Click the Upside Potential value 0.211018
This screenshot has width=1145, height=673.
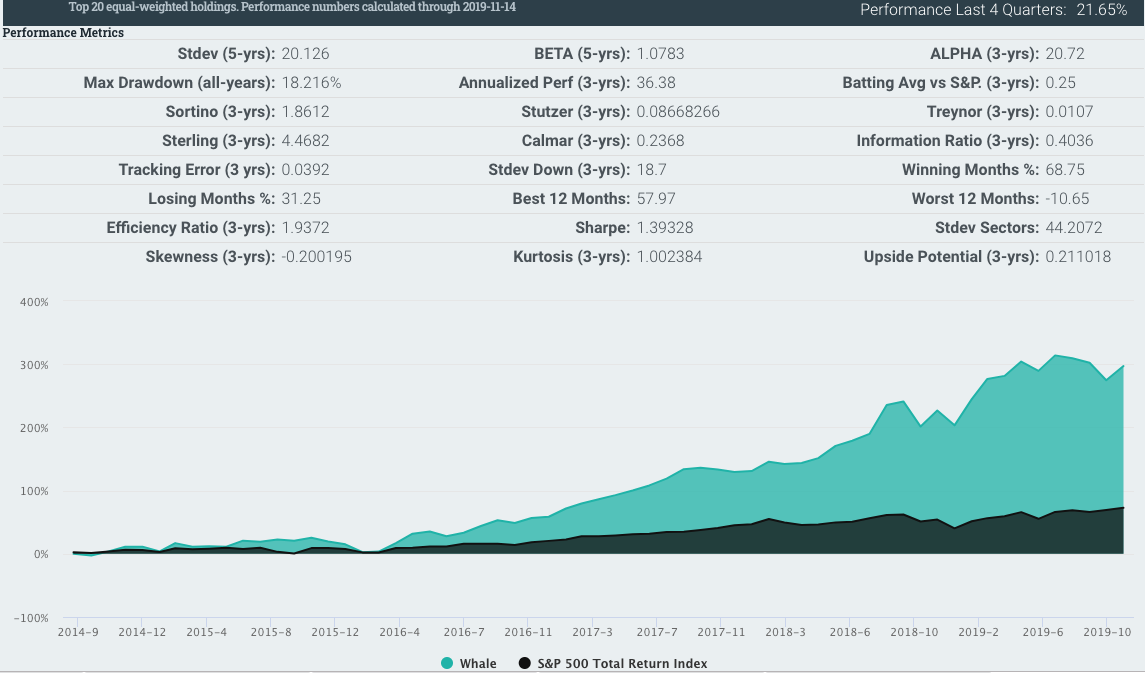coord(1078,257)
